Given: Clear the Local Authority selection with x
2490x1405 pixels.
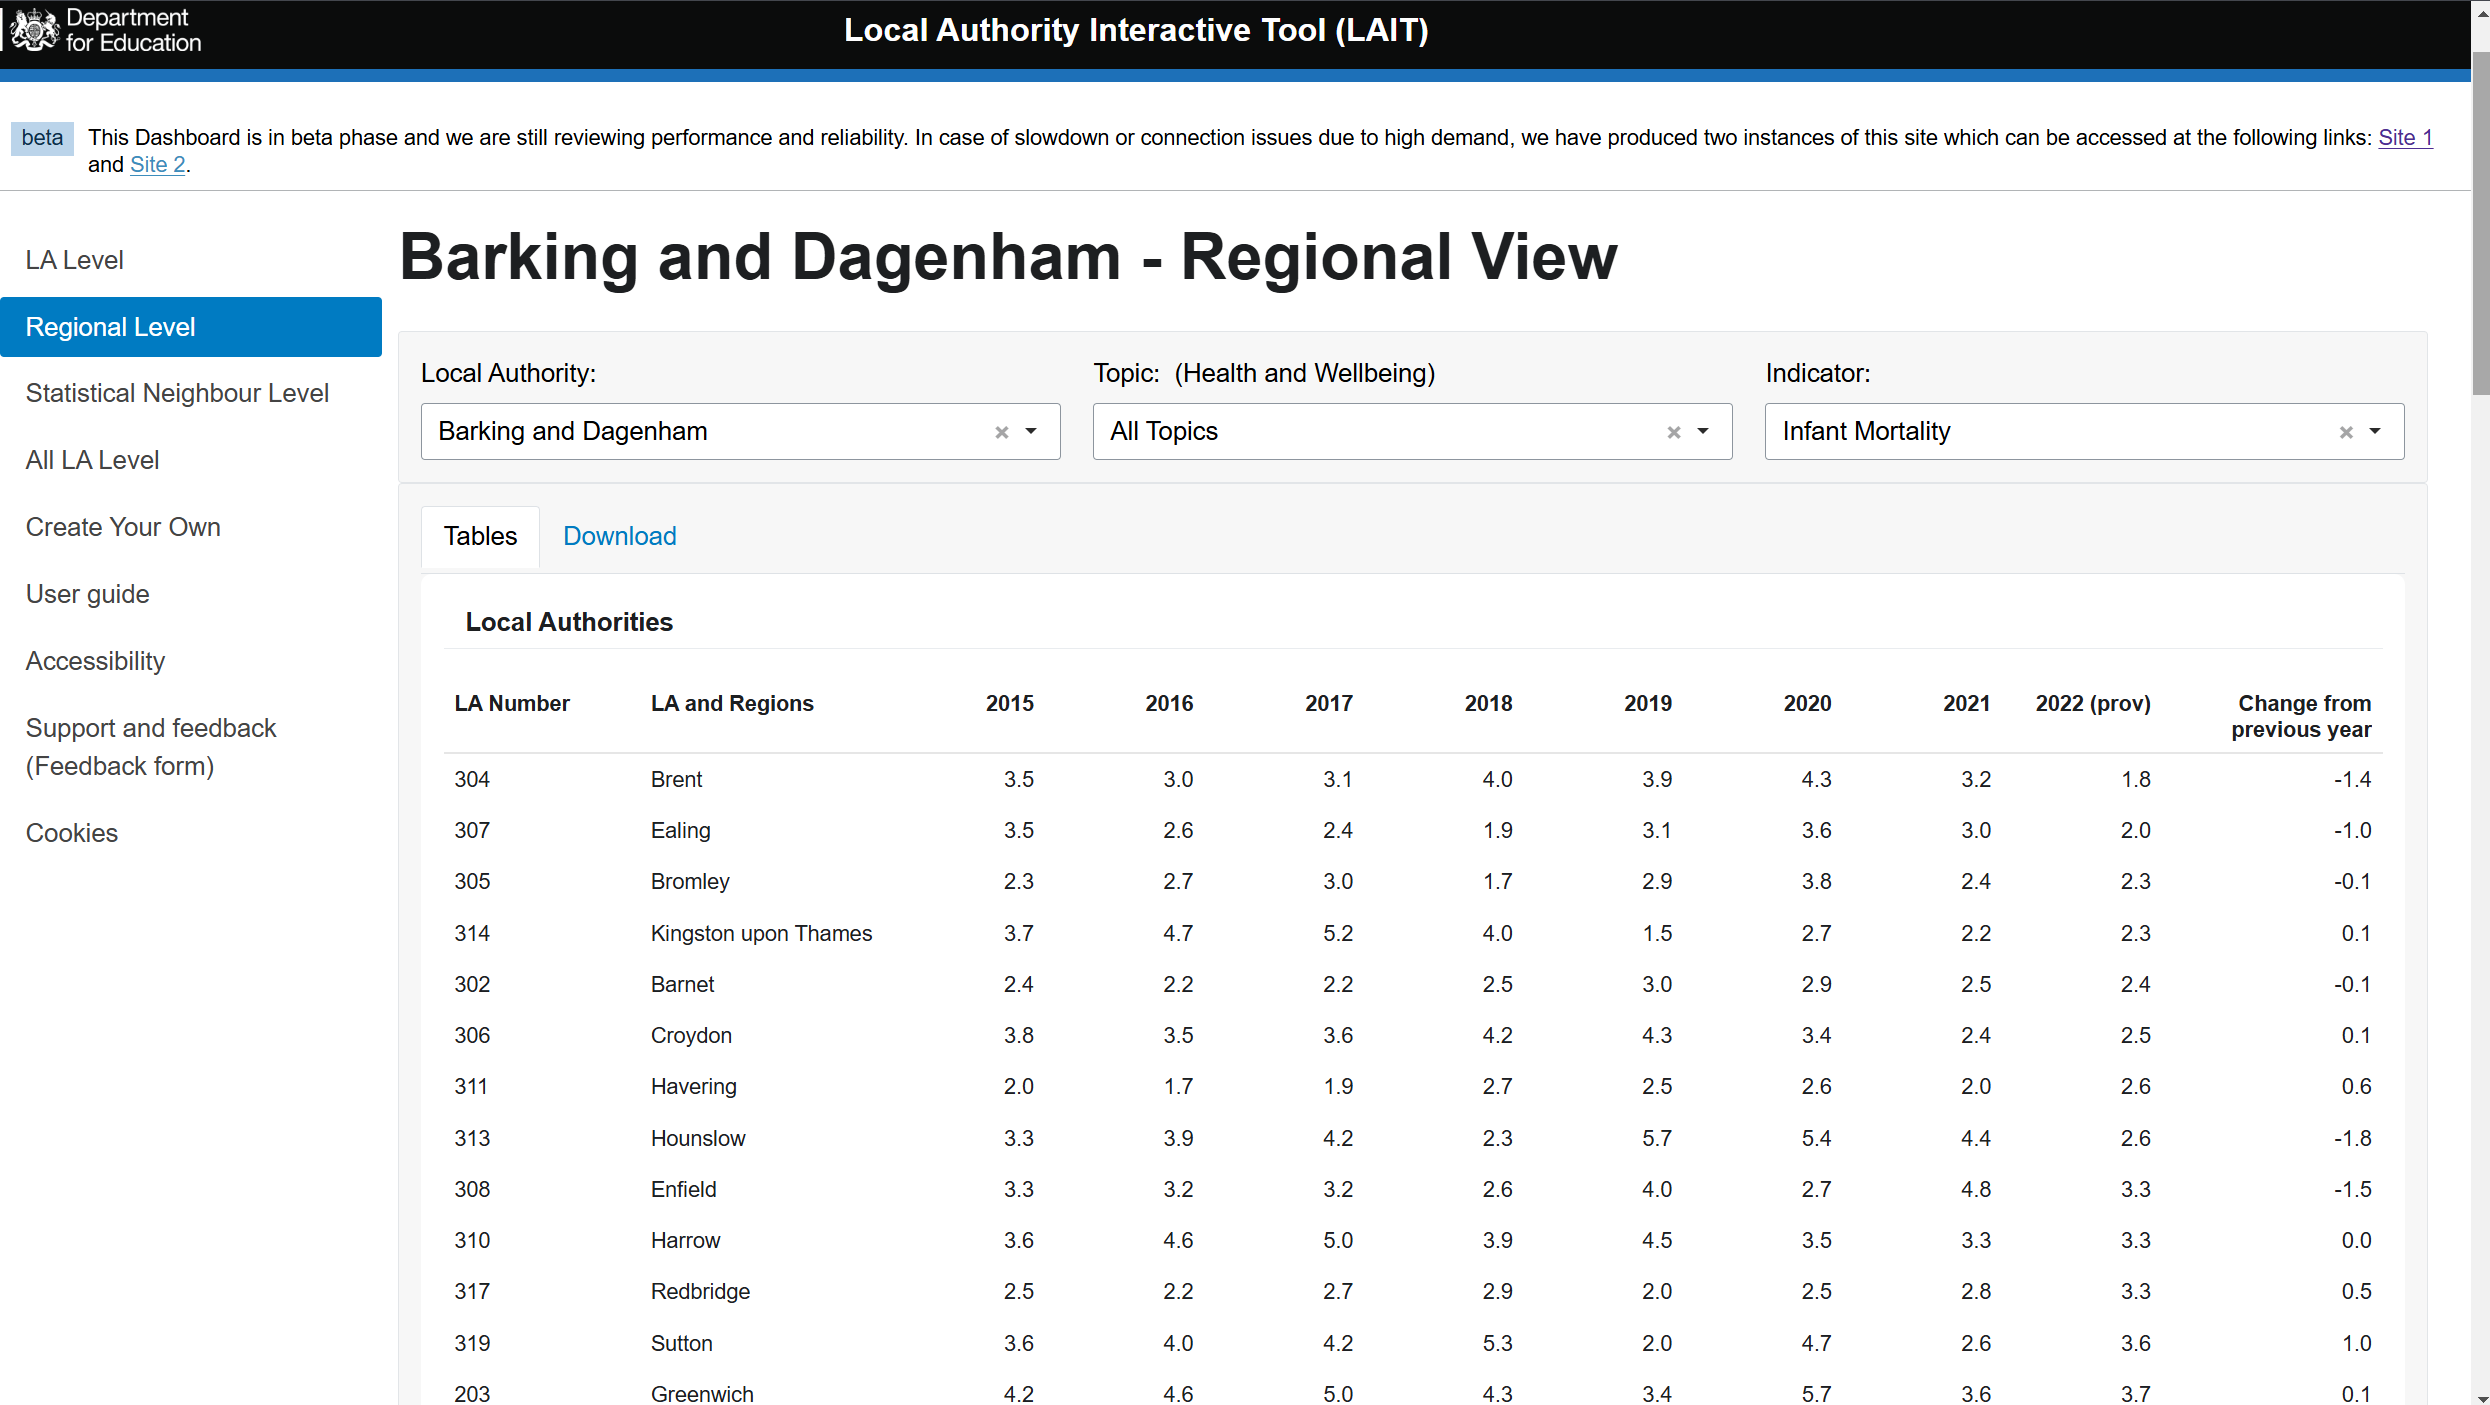Looking at the screenshot, I should coord(1001,432).
